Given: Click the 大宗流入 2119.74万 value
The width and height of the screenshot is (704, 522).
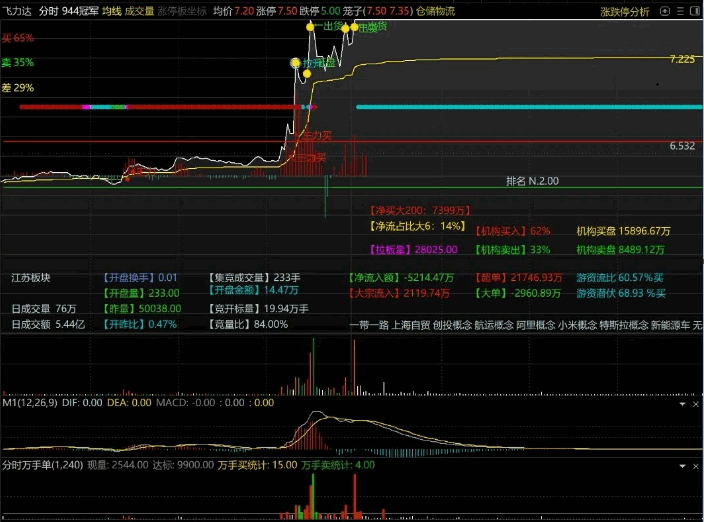Looking at the screenshot, I should (x=399, y=293).
